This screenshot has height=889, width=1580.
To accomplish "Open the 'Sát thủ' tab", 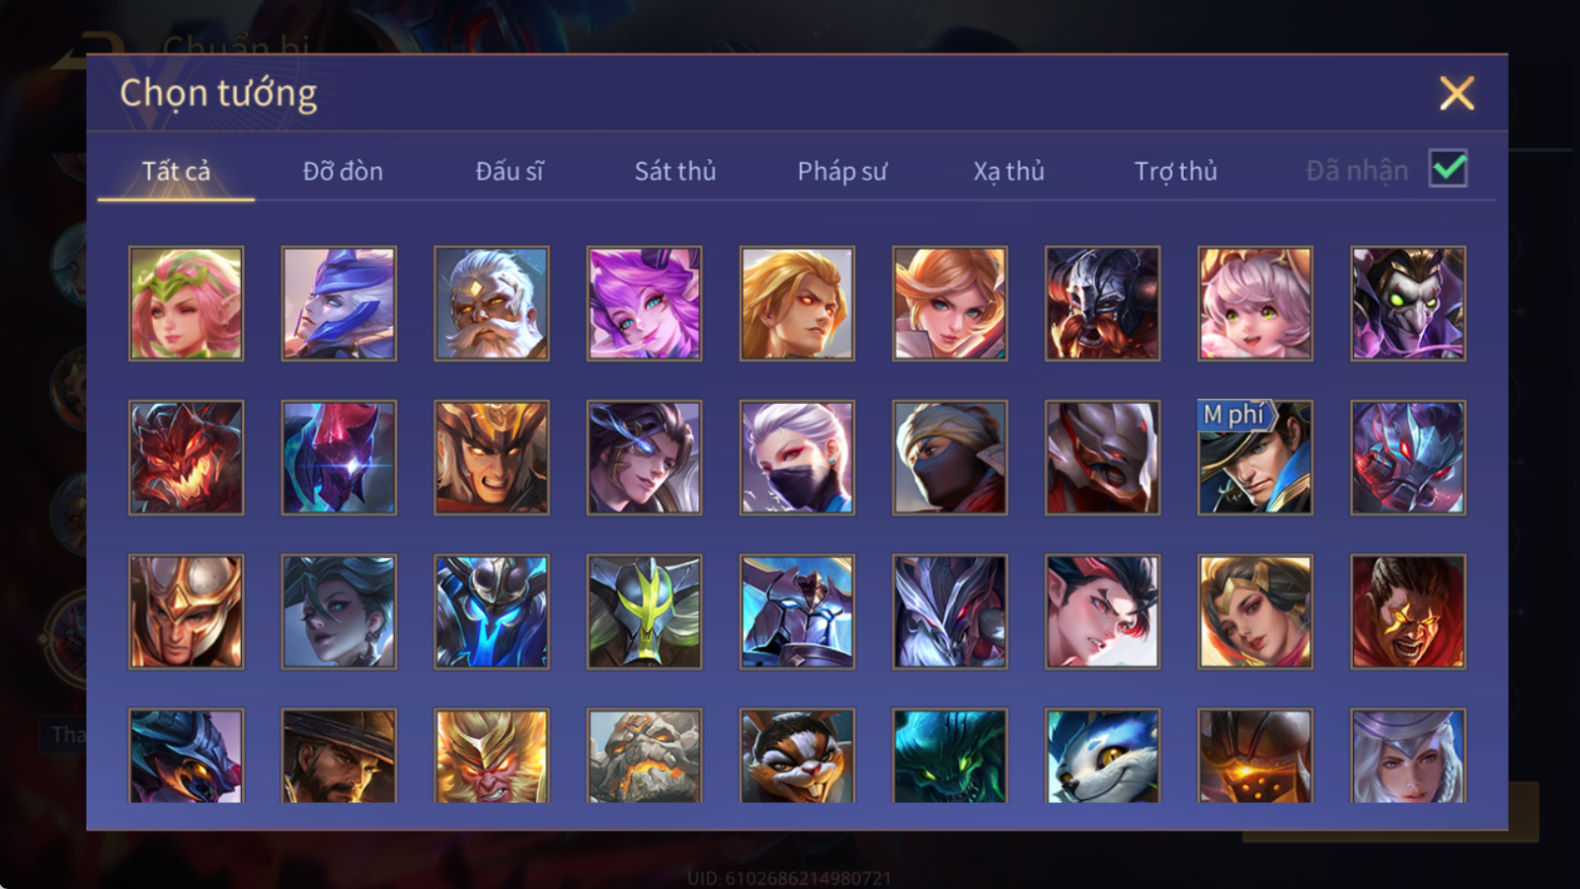I will [x=675, y=171].
